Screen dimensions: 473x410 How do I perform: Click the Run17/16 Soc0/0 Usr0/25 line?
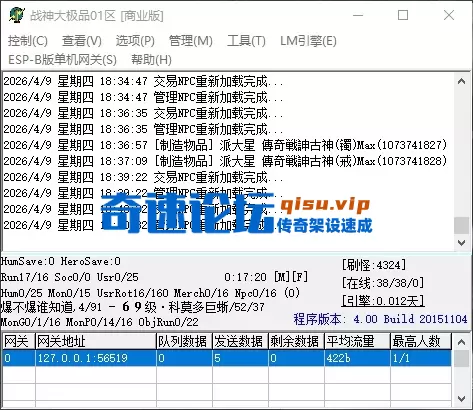[x=70, y=277]
